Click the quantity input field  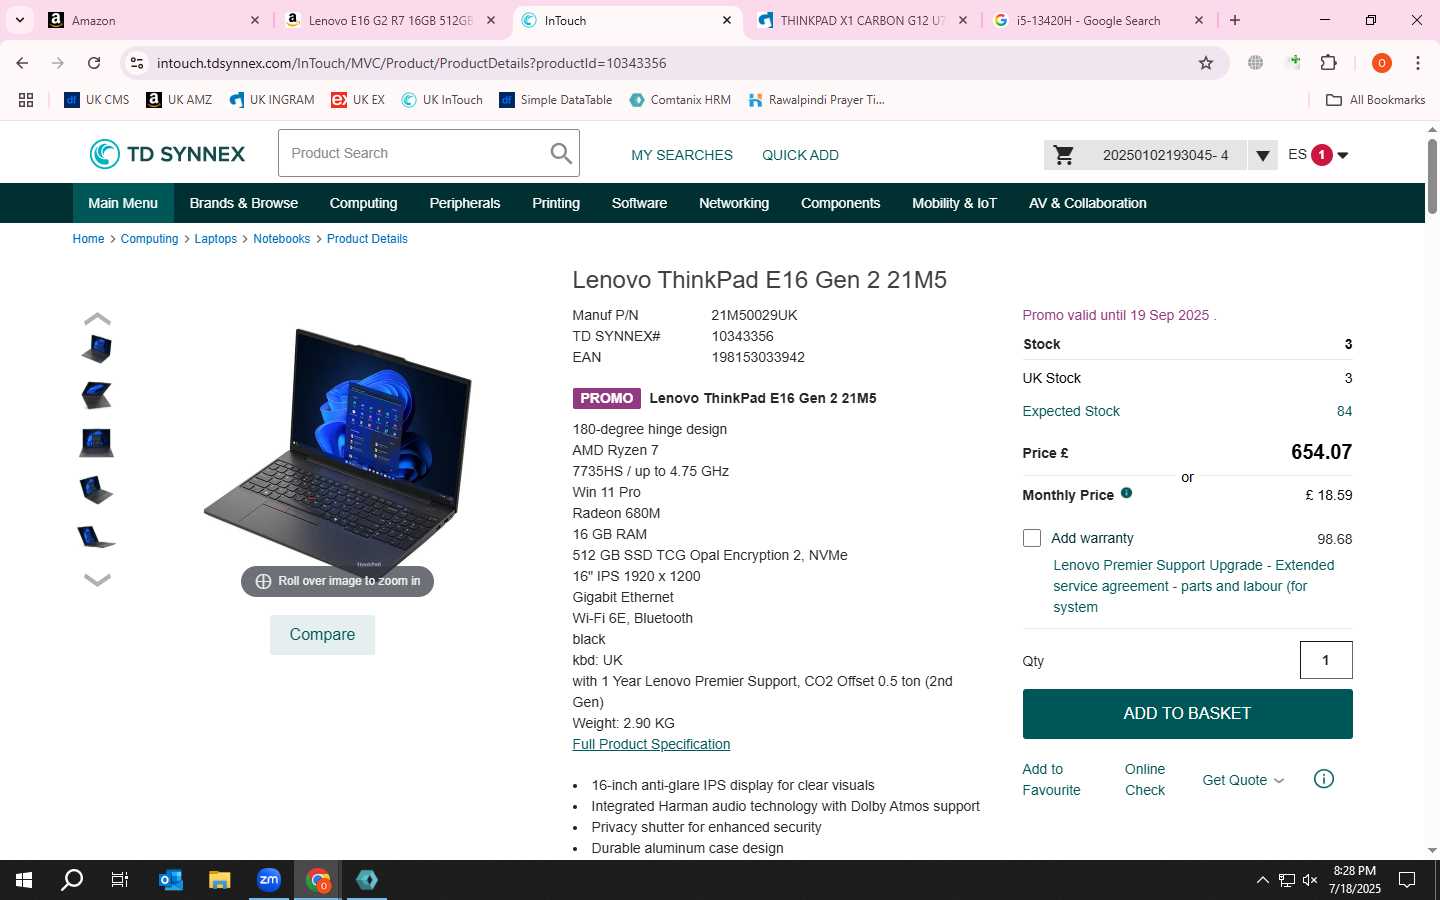pos(1326,660)
